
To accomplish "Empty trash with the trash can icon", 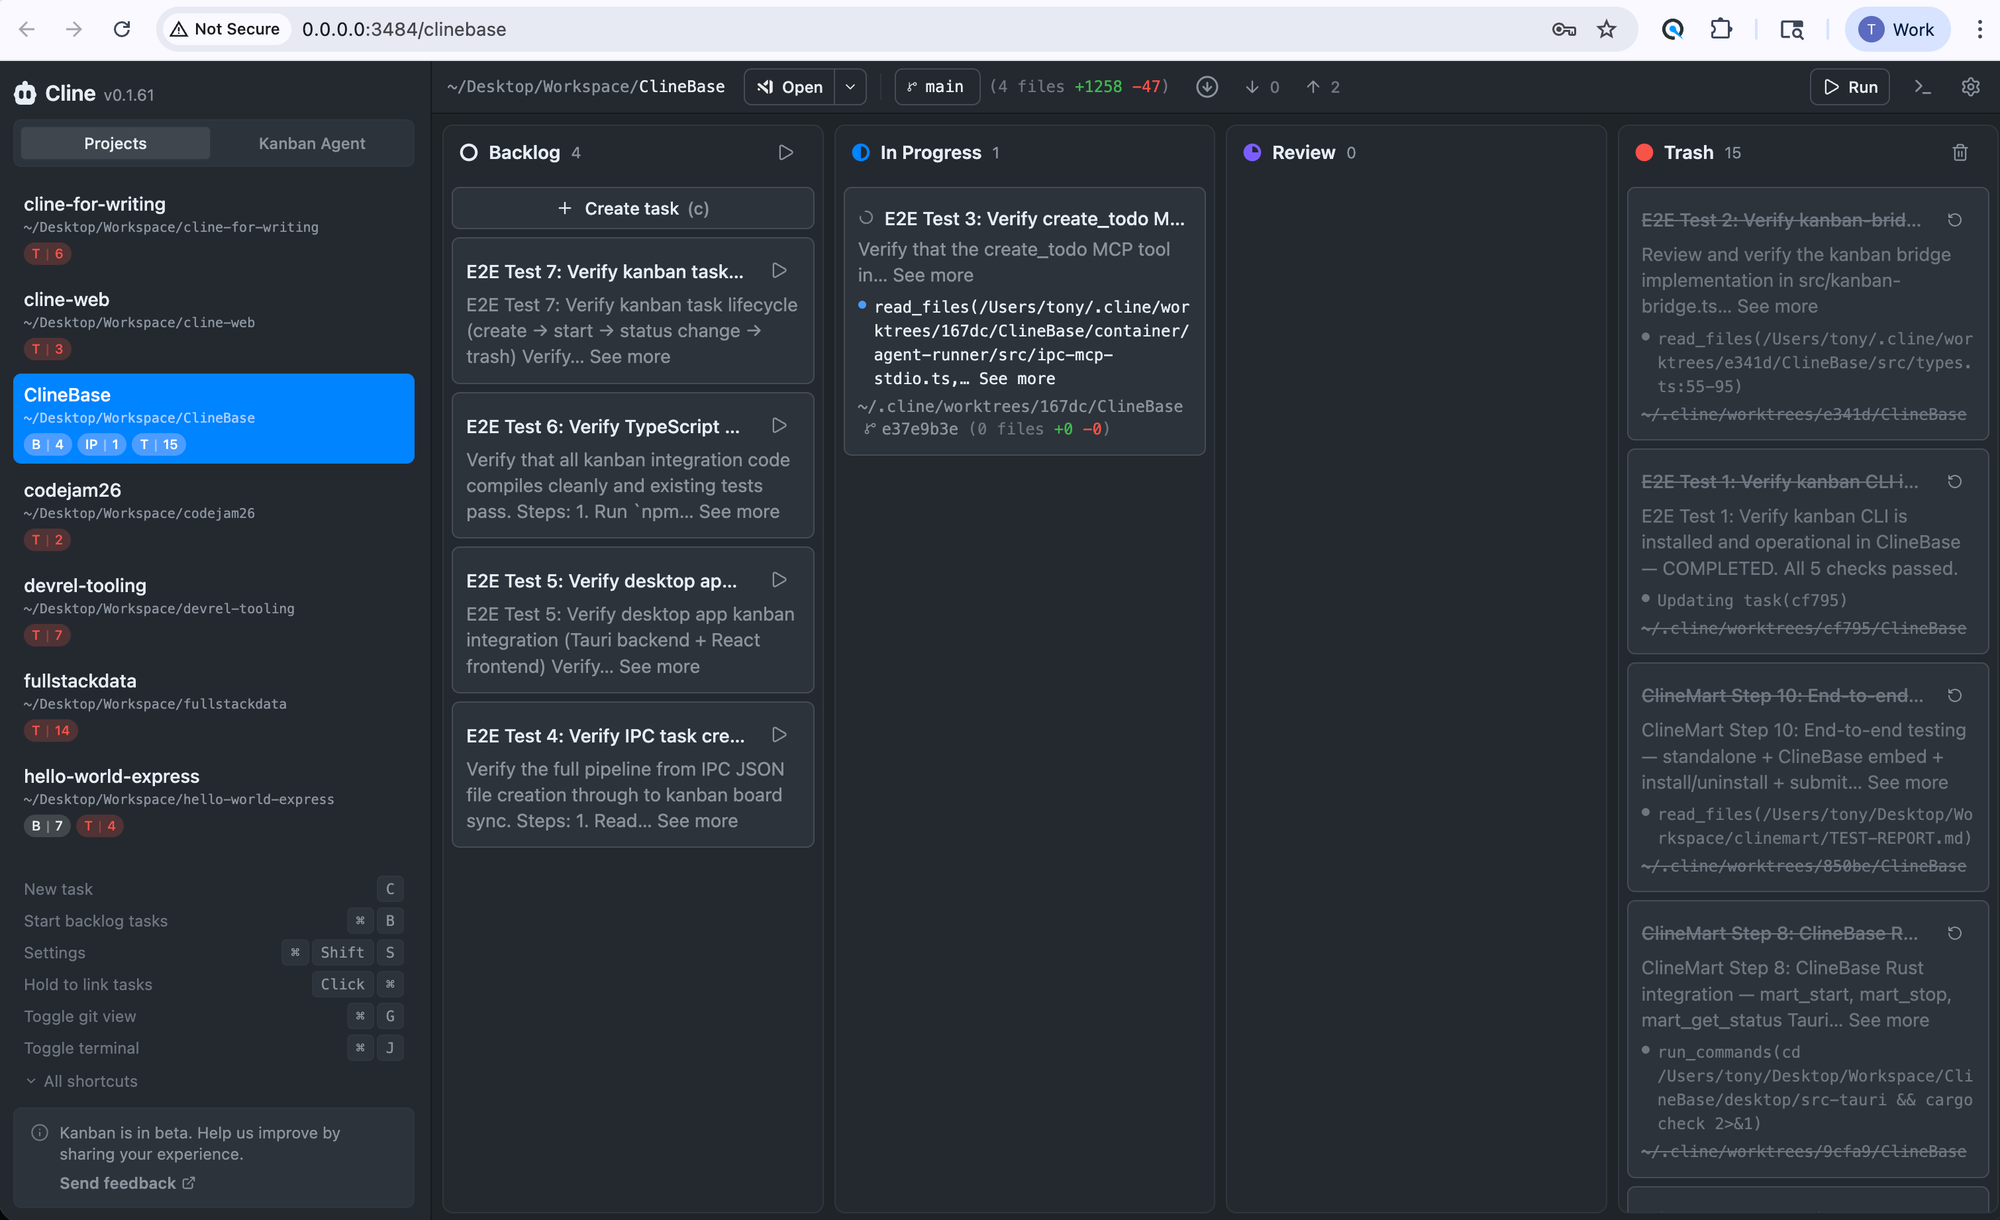I will [x=1959, y=152].
